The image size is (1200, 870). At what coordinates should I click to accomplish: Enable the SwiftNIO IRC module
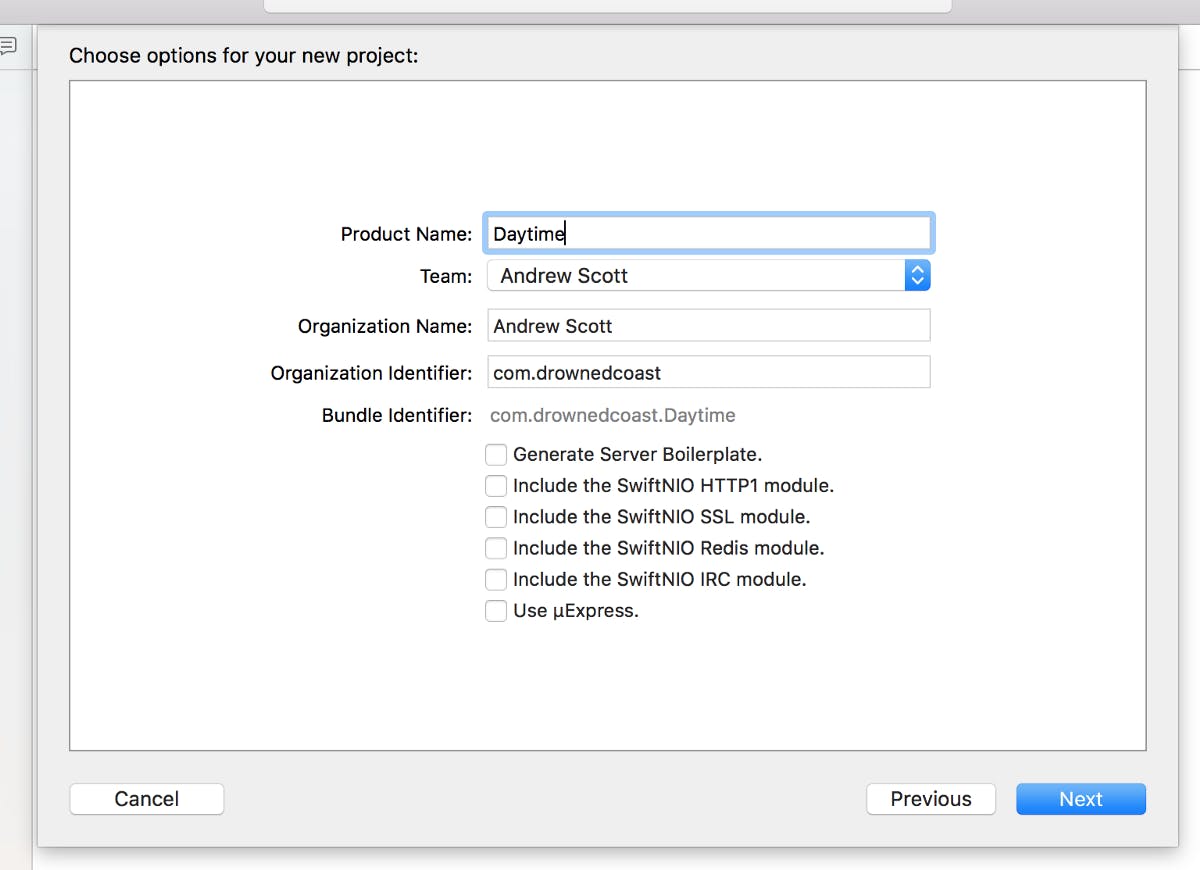pyautogui.click(x=496, y=578)
